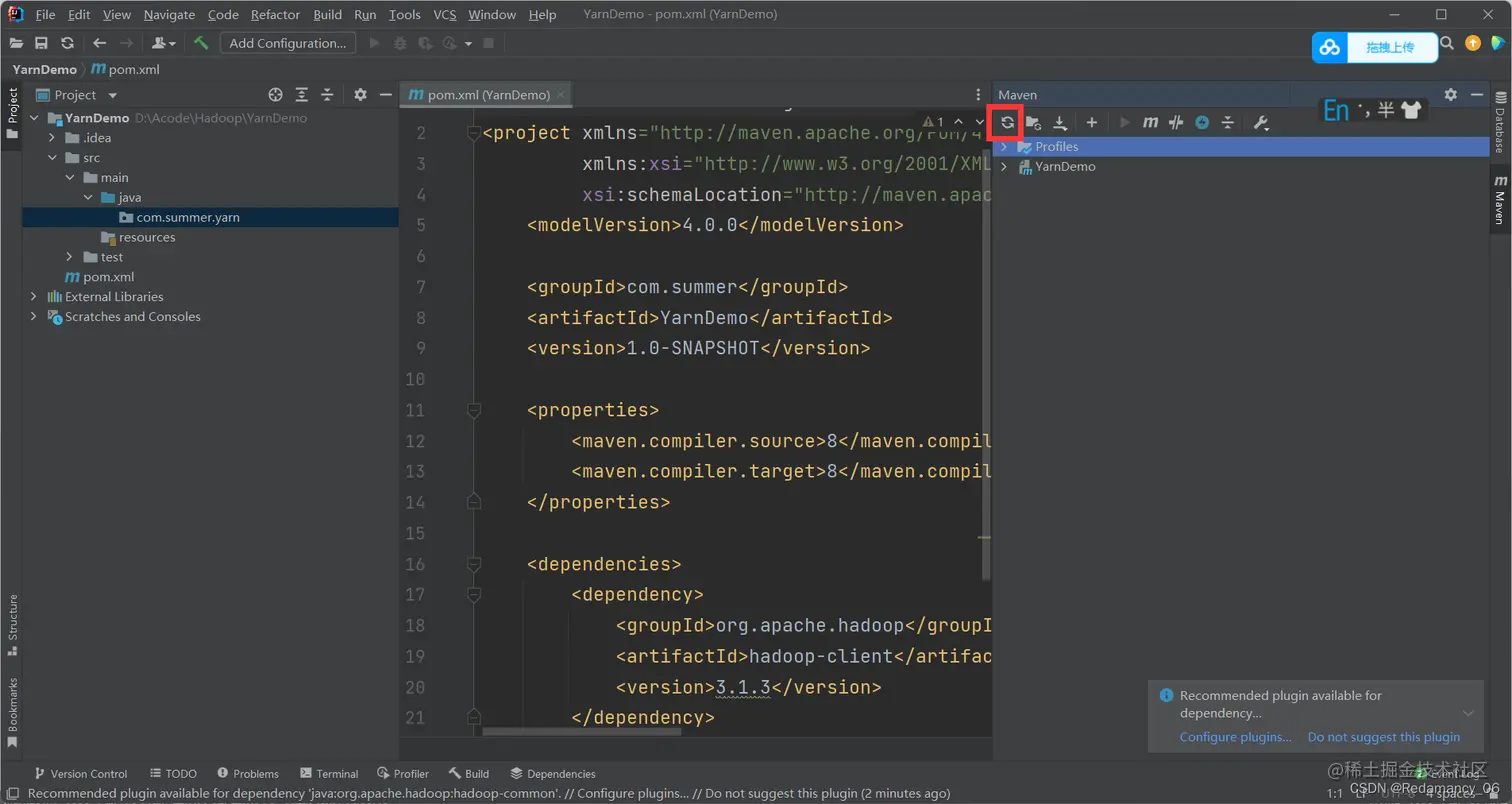Collapse the java folder
Screen dimensions: 1512x804
click(88, 198)
